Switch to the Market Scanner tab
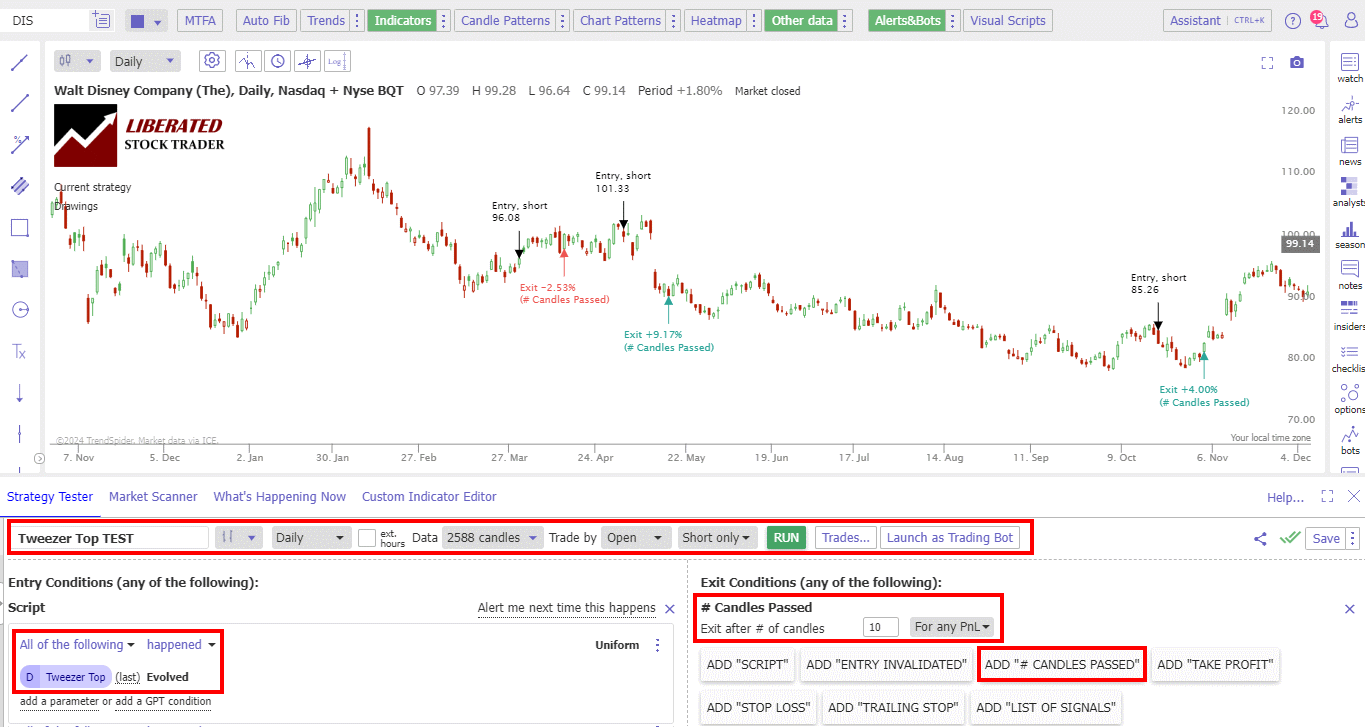1365x727 pixels. (153, 496)
